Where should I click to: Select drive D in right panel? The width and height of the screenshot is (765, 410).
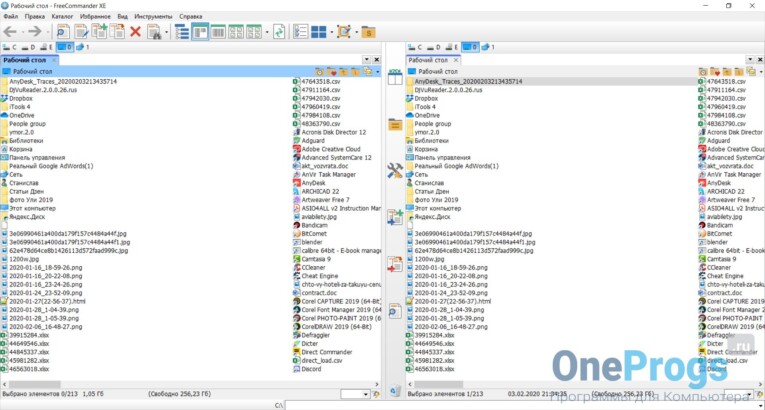[433, 47]
